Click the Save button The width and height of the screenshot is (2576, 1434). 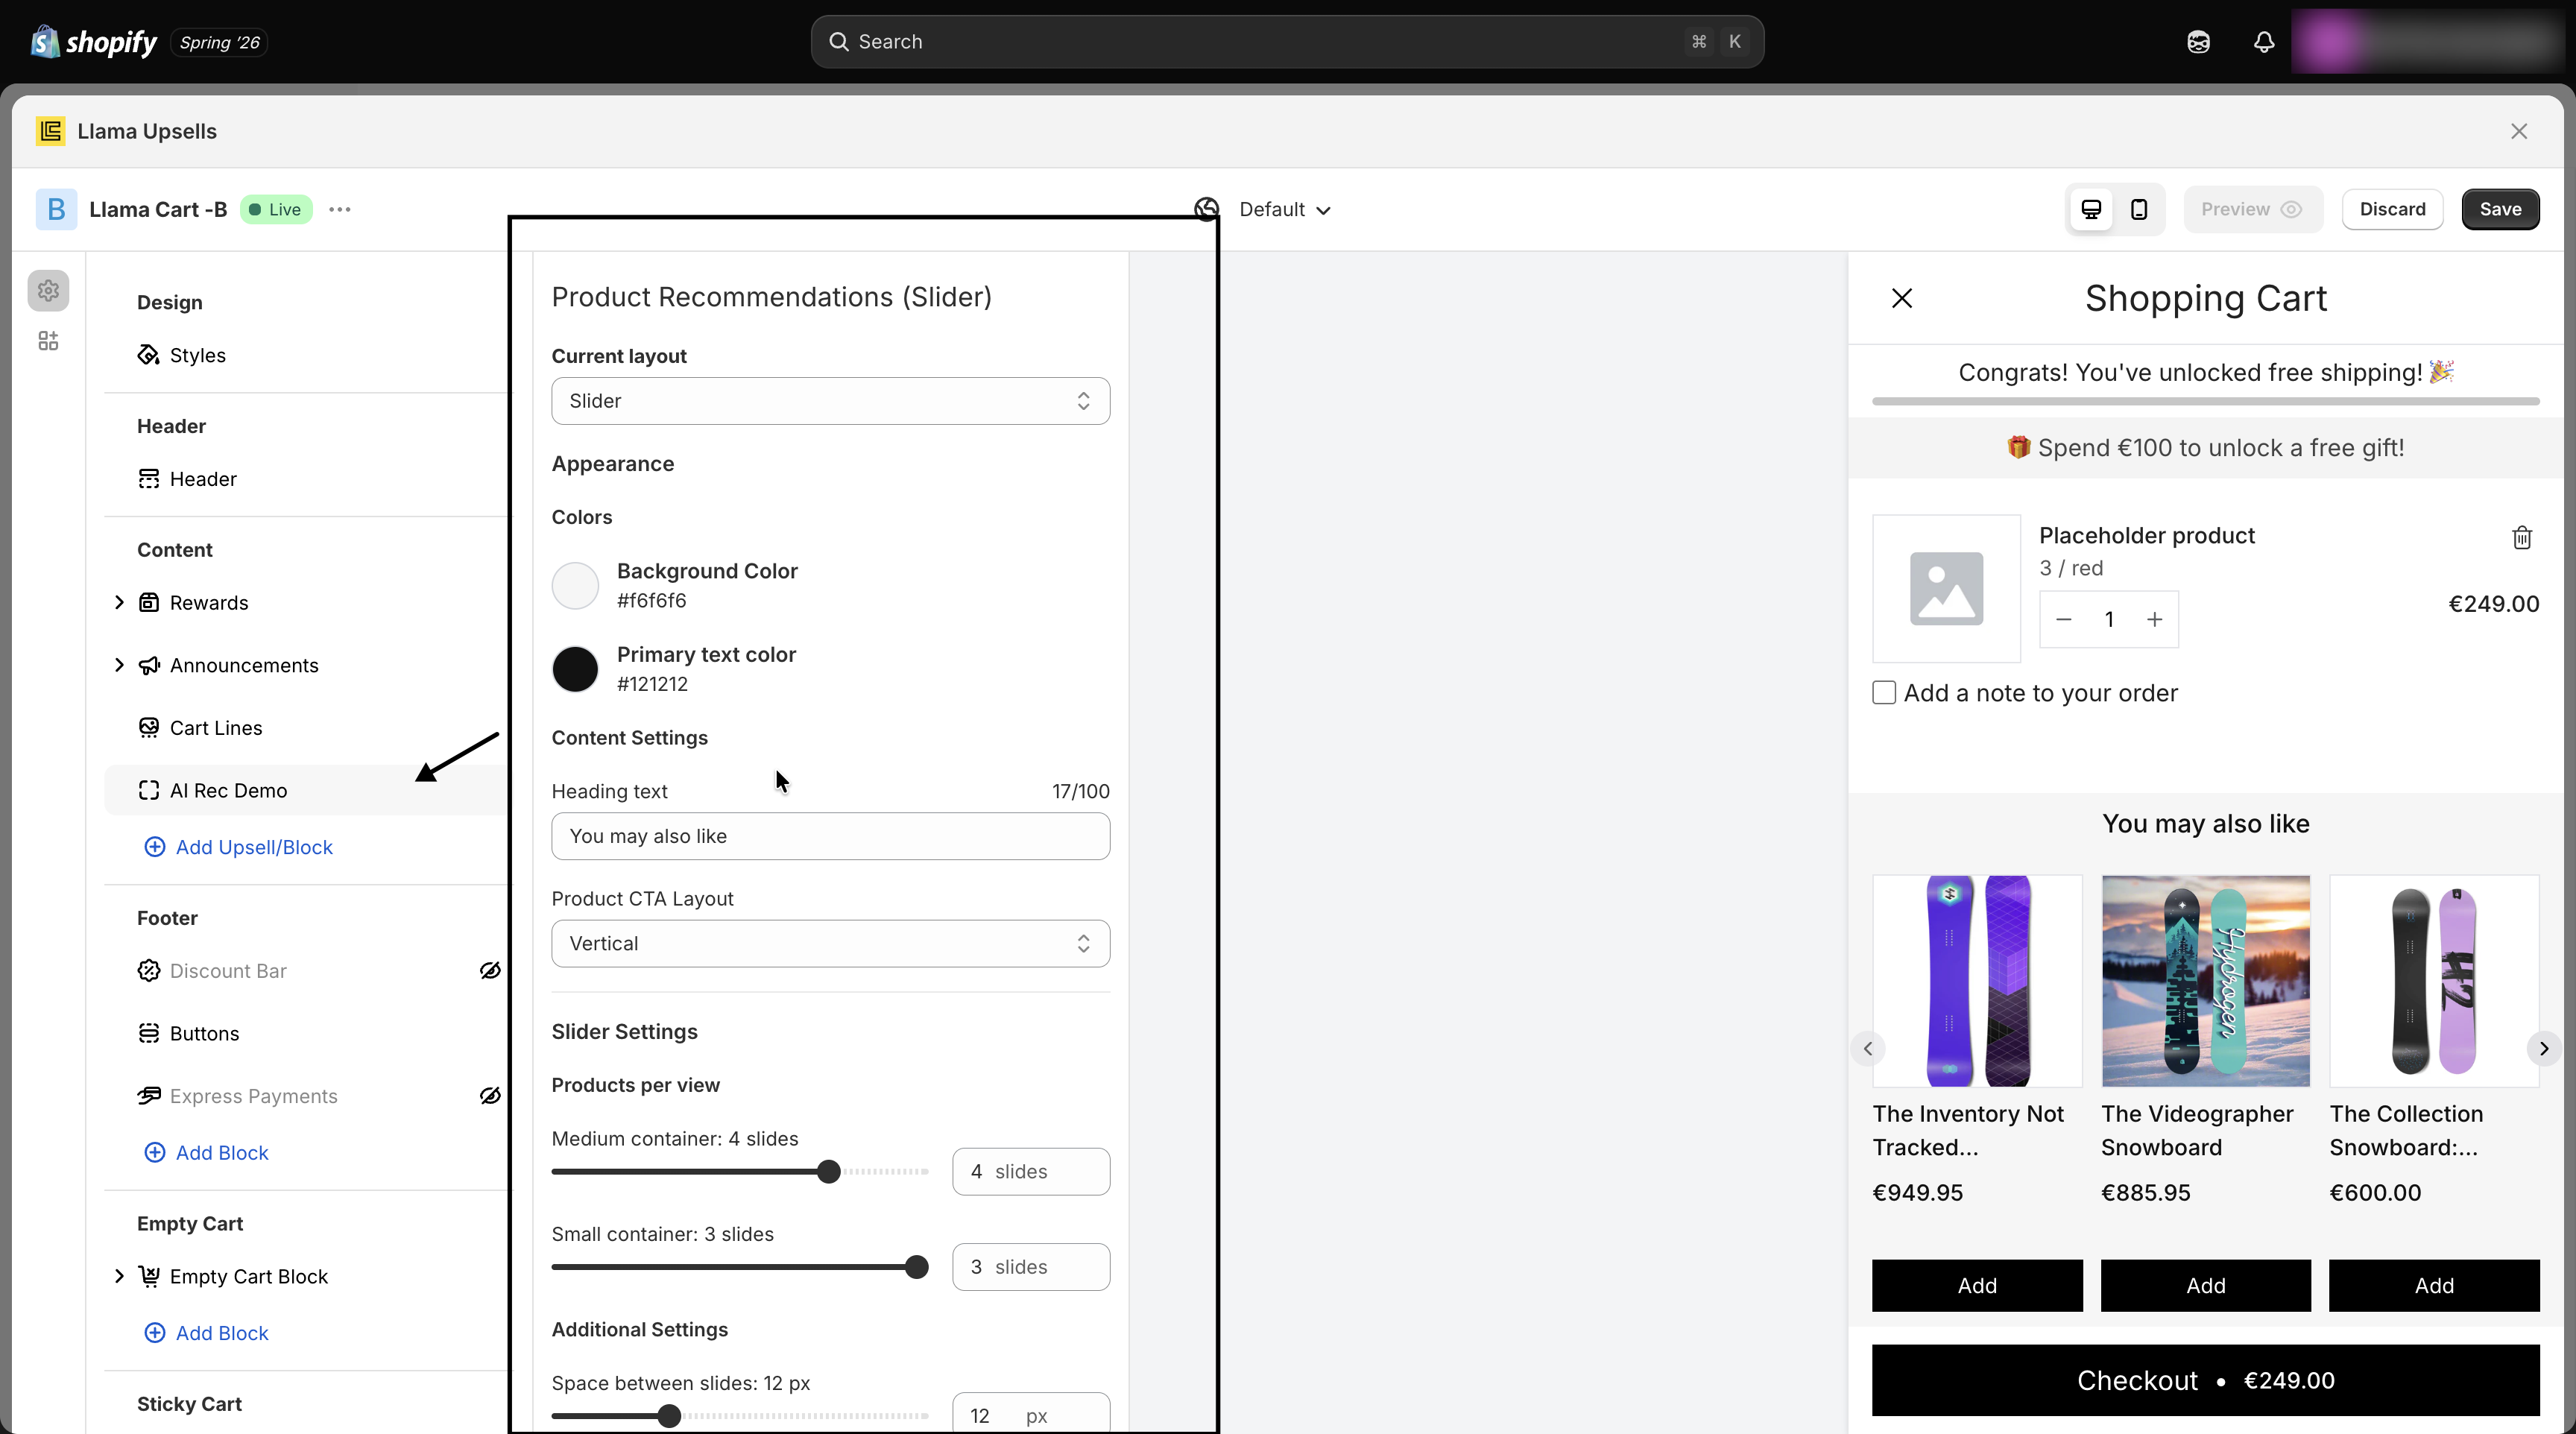2500,209
